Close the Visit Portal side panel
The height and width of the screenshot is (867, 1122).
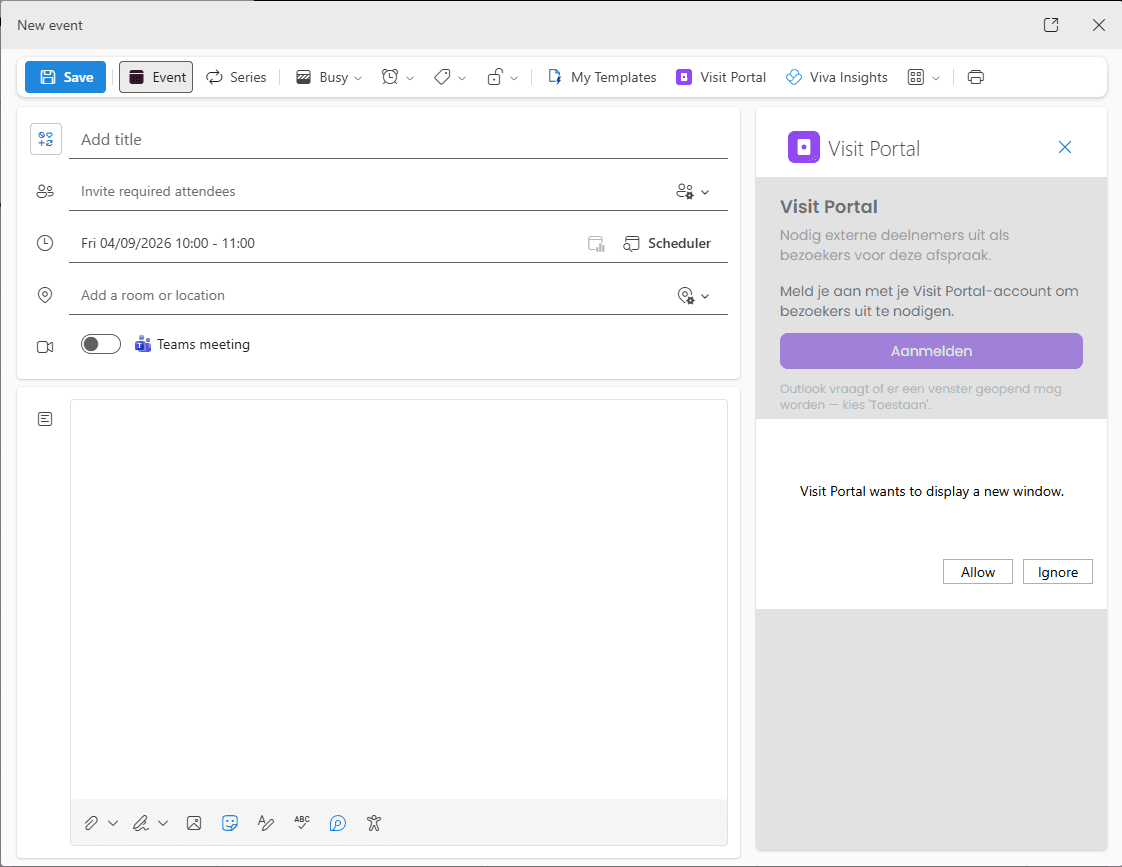1065,147
